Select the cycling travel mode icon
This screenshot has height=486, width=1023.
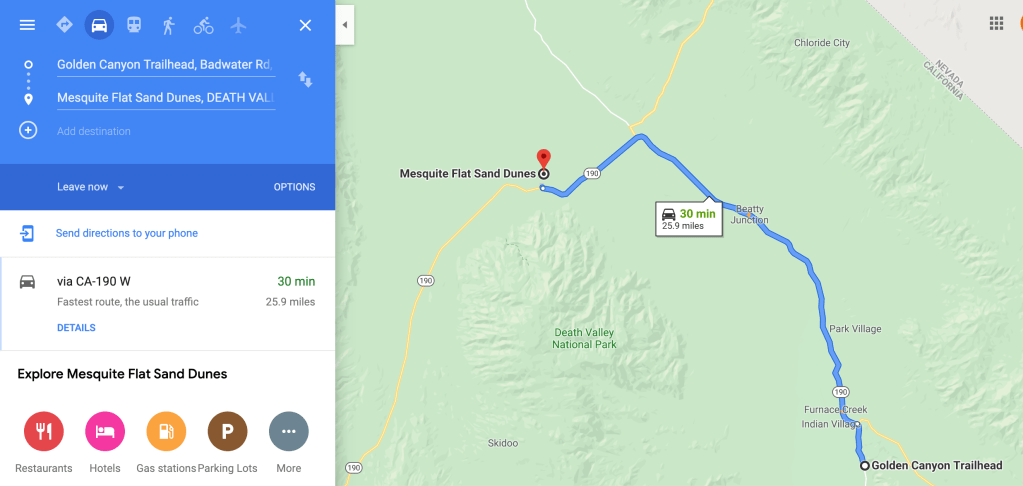click(x=204, y=25)
